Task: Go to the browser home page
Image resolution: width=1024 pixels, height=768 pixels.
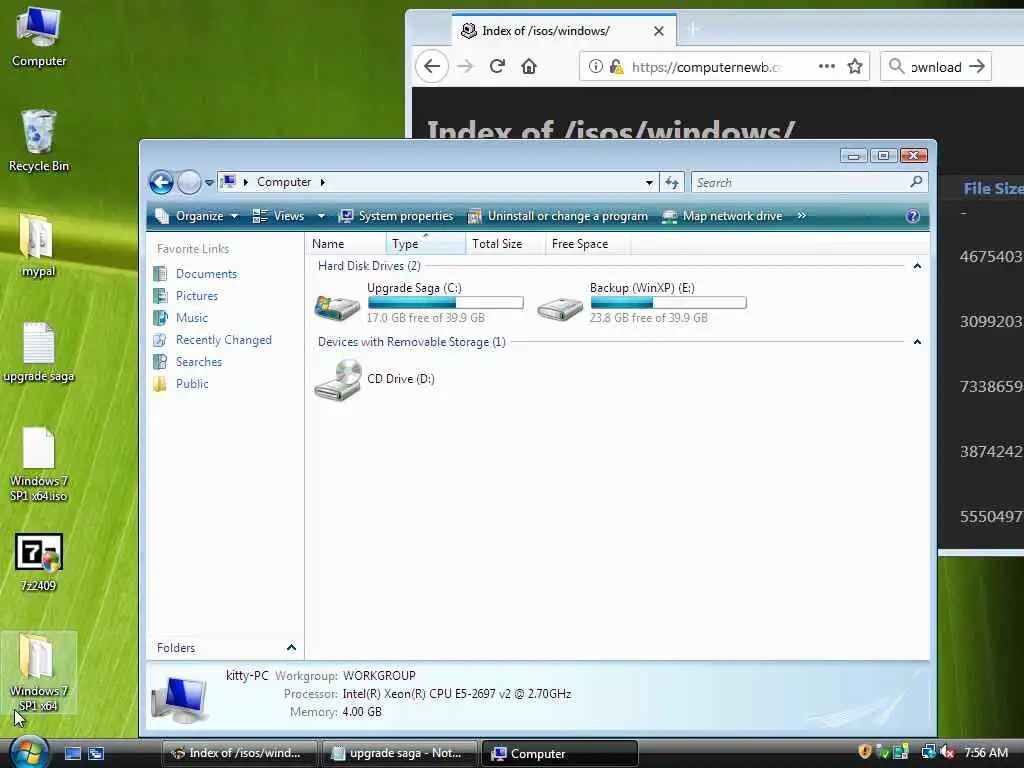Action: coord(529,66)
